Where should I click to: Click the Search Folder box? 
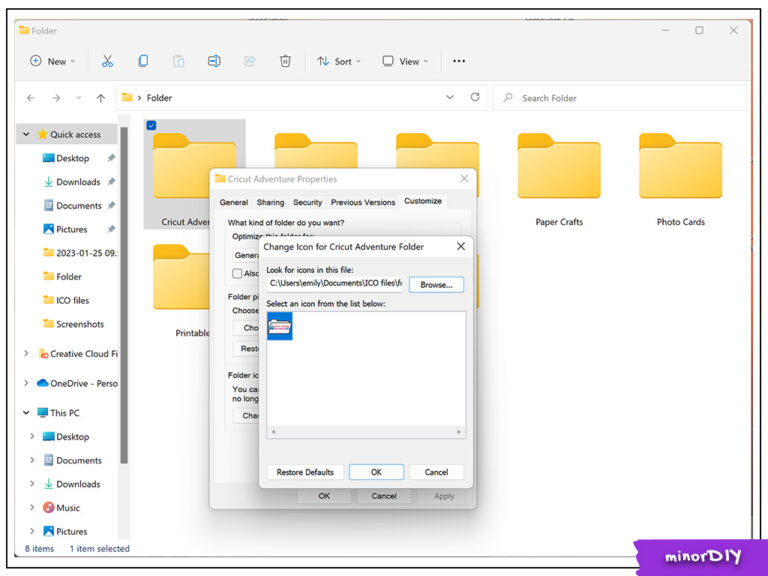click(619, 98)
